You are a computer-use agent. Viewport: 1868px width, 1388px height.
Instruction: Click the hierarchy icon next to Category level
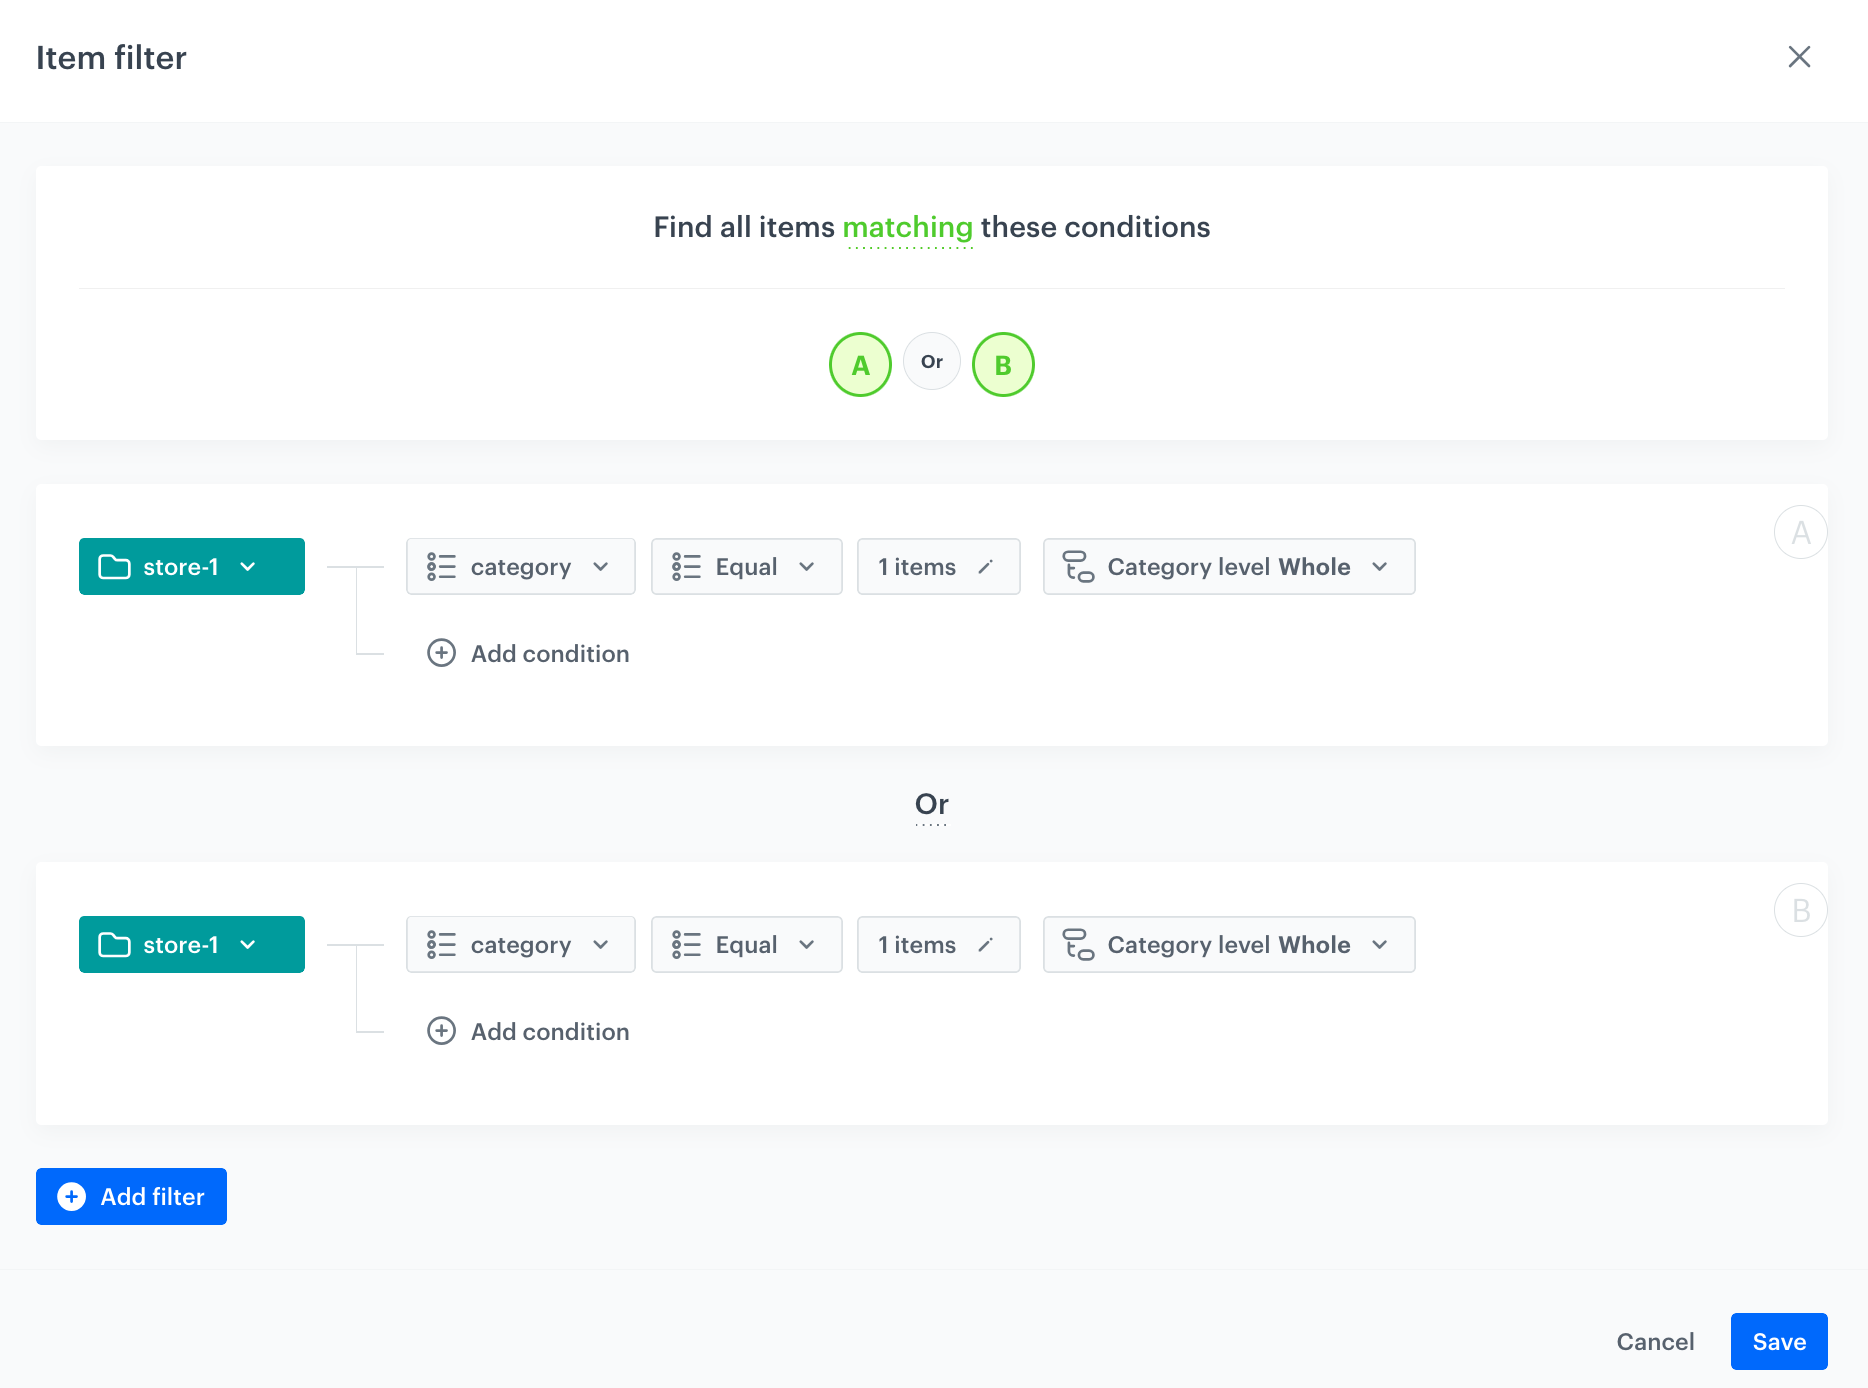[1077, 566]
